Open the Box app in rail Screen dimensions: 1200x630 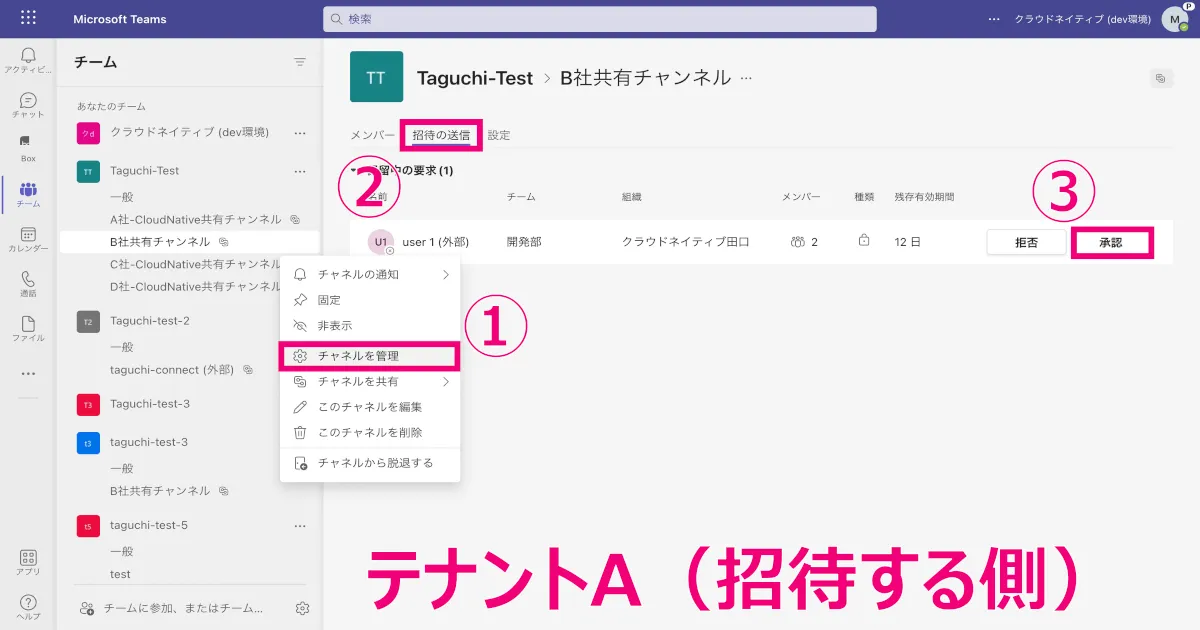coord(28,149)
